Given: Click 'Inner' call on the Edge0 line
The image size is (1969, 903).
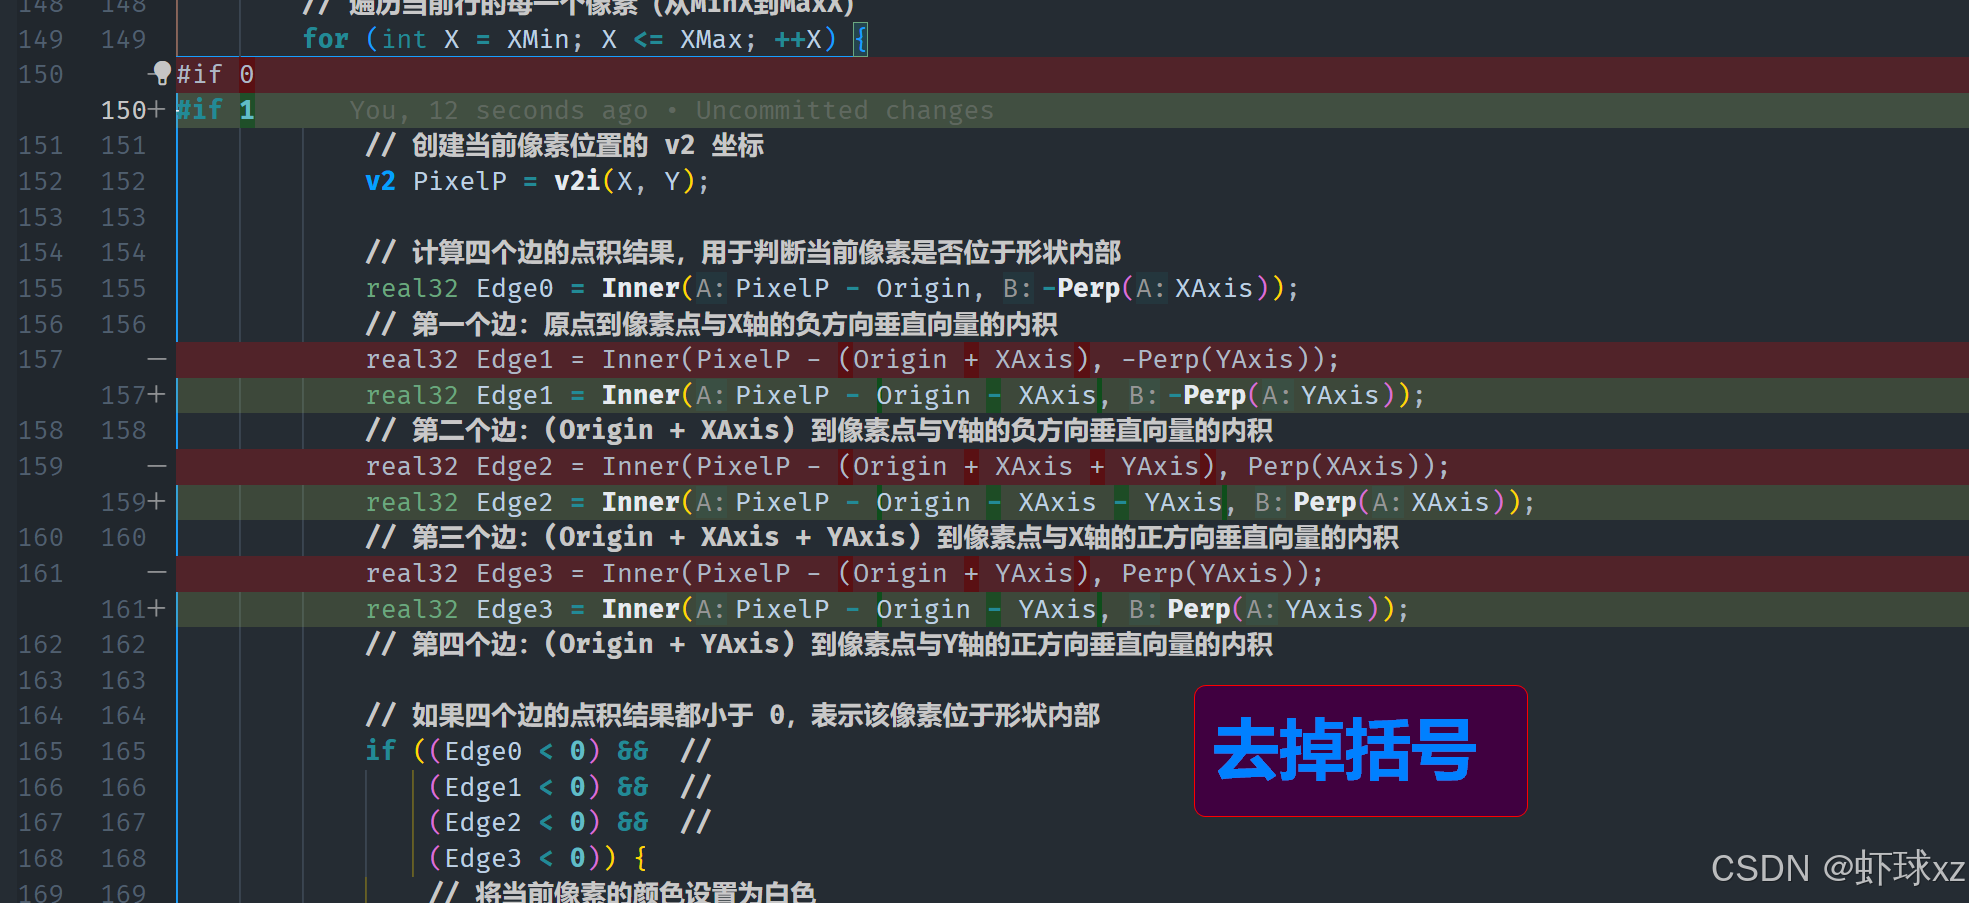Looking at the screenshot, I should (640, 288).
